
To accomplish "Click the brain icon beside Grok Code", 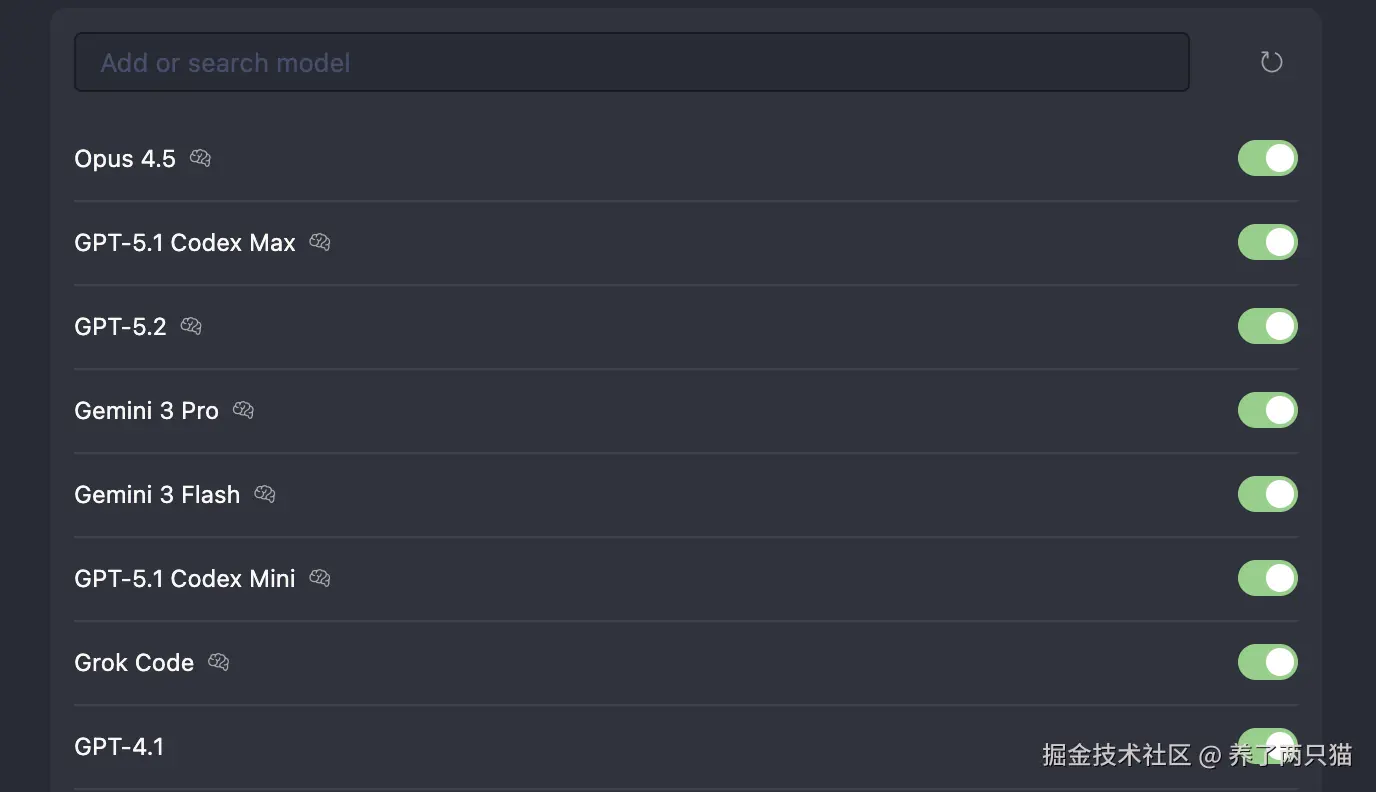I will pos(218,662).
